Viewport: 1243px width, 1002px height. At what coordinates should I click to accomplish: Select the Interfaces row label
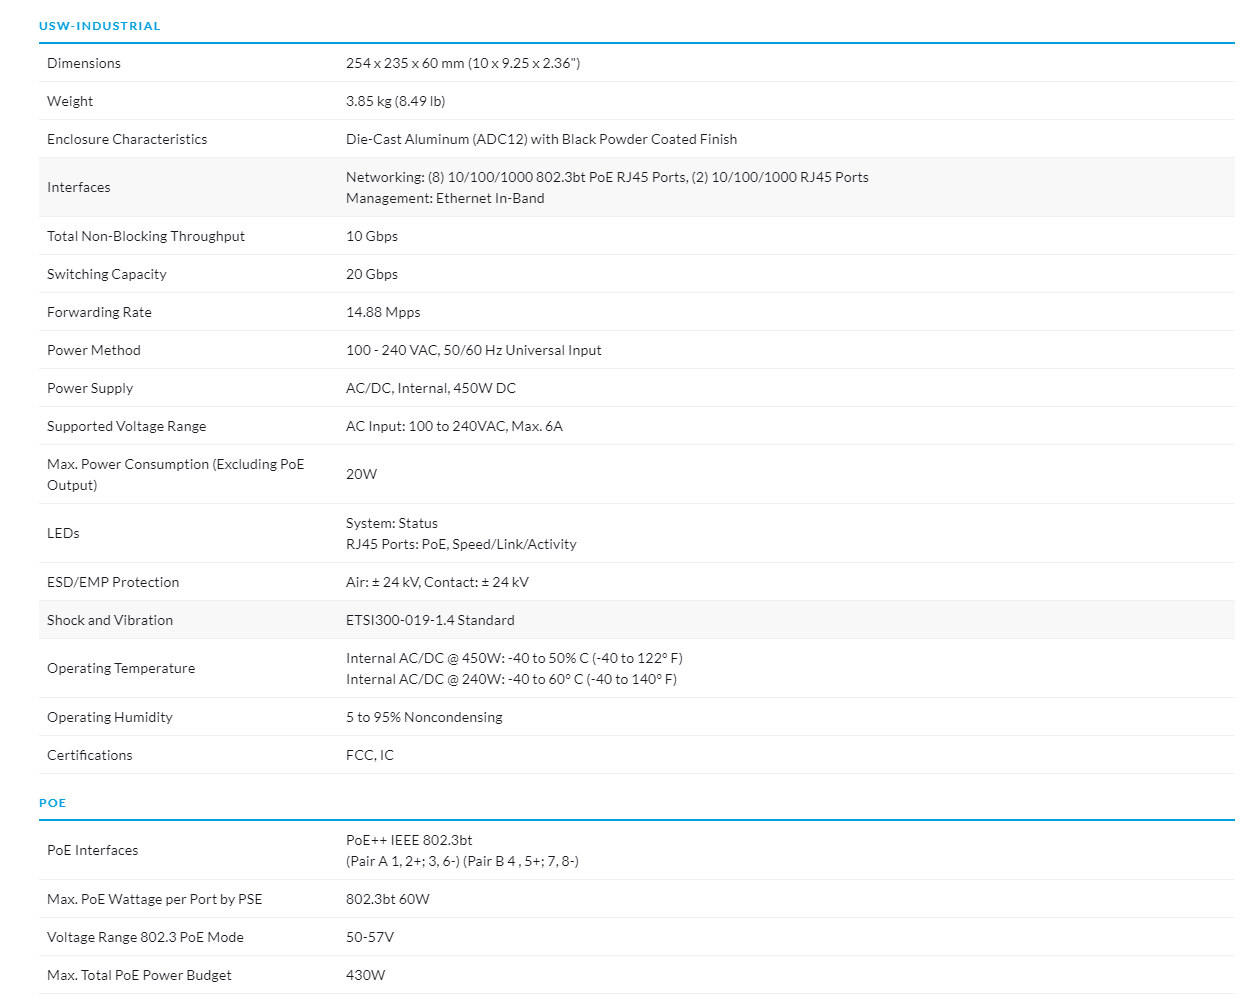(x=78, y=187)
